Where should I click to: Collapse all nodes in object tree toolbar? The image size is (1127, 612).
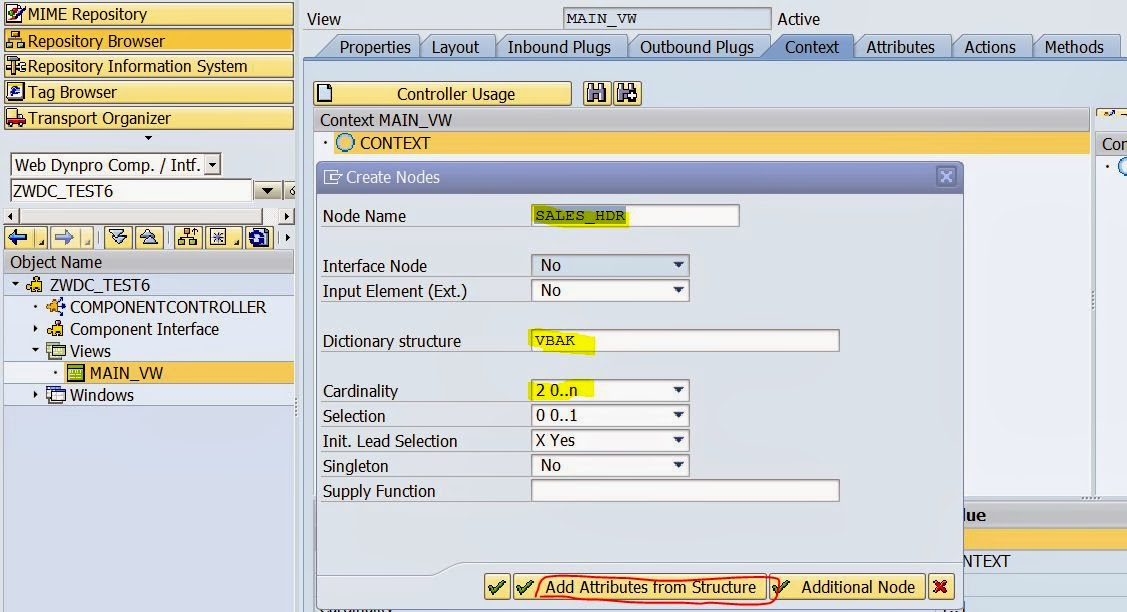149,237
